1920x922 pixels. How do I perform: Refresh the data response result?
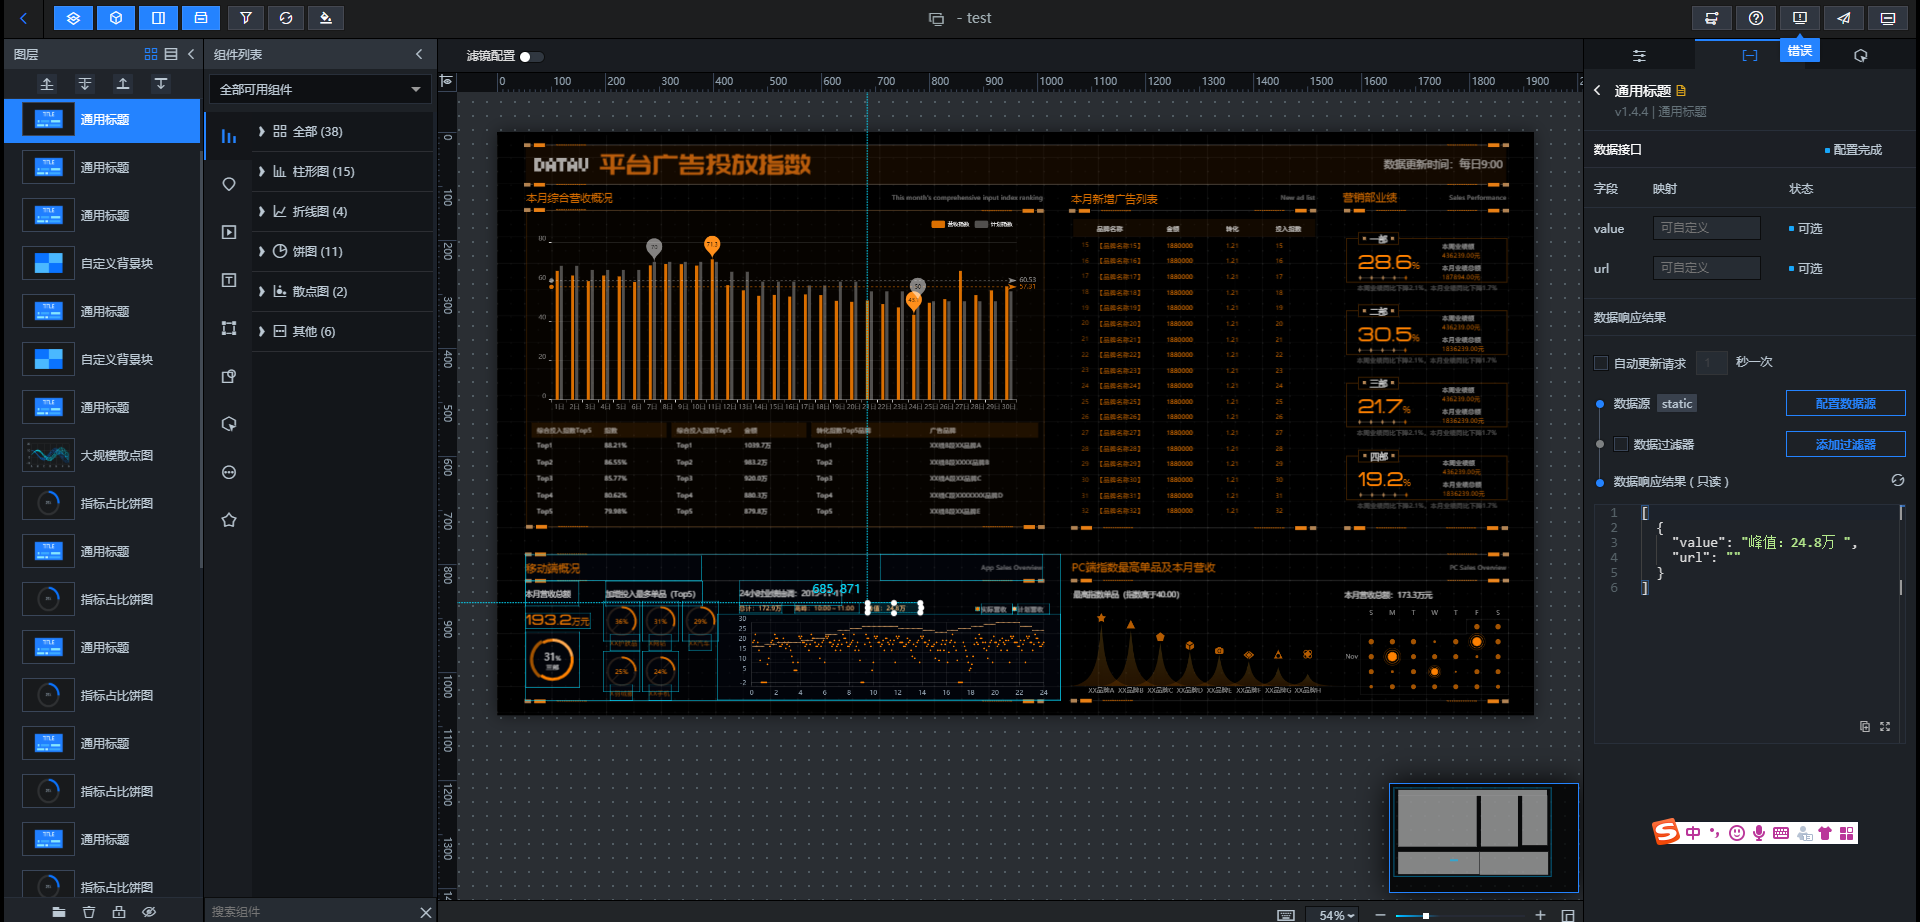(1897, 481)
